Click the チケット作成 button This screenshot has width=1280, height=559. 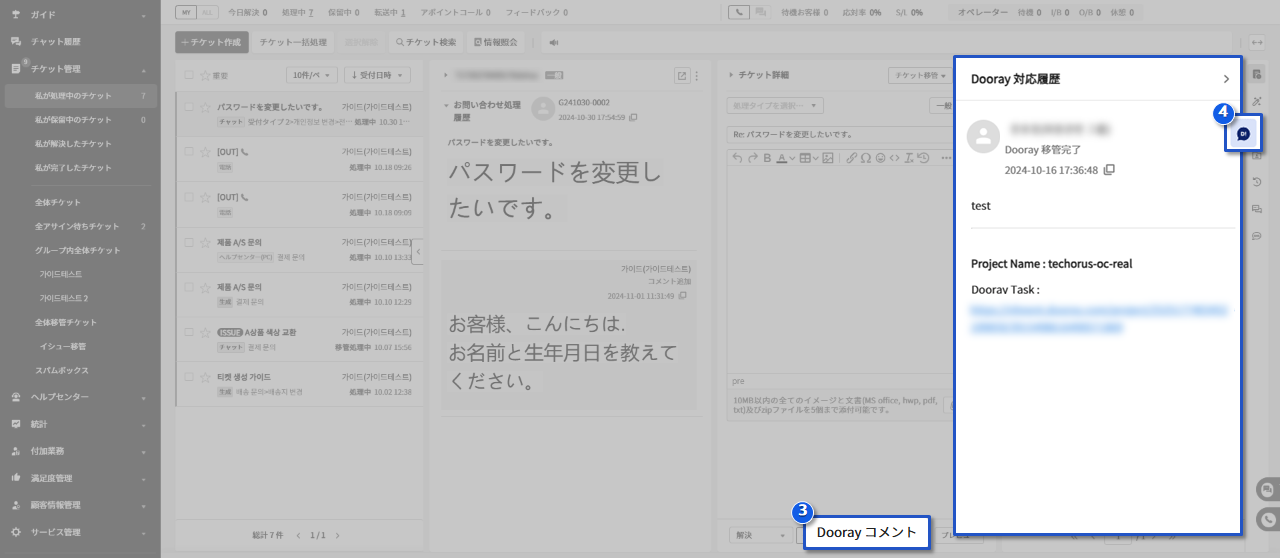(210, 43)
